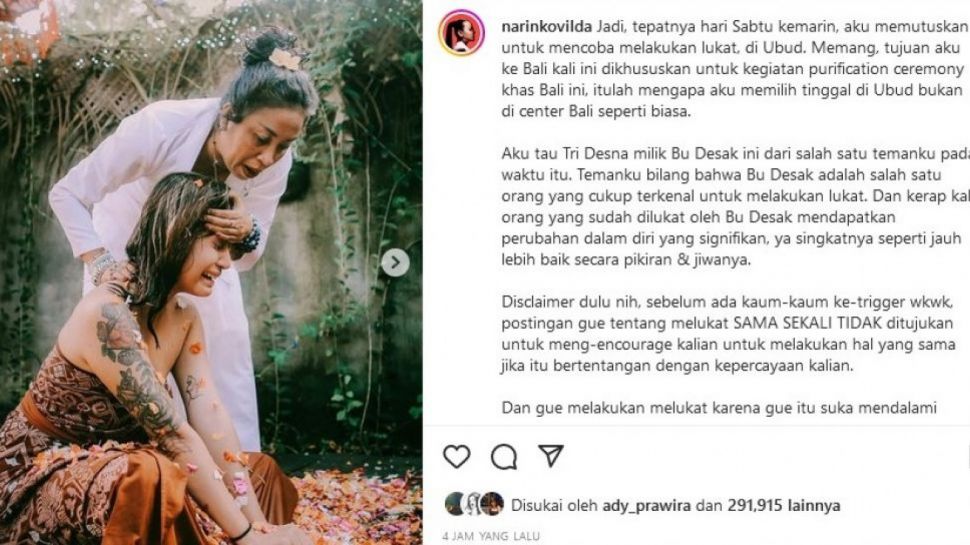The height and width of the screenshot is (545, 970).
Task: Click the middle liker avatar thumbnail
Action: 474,504
